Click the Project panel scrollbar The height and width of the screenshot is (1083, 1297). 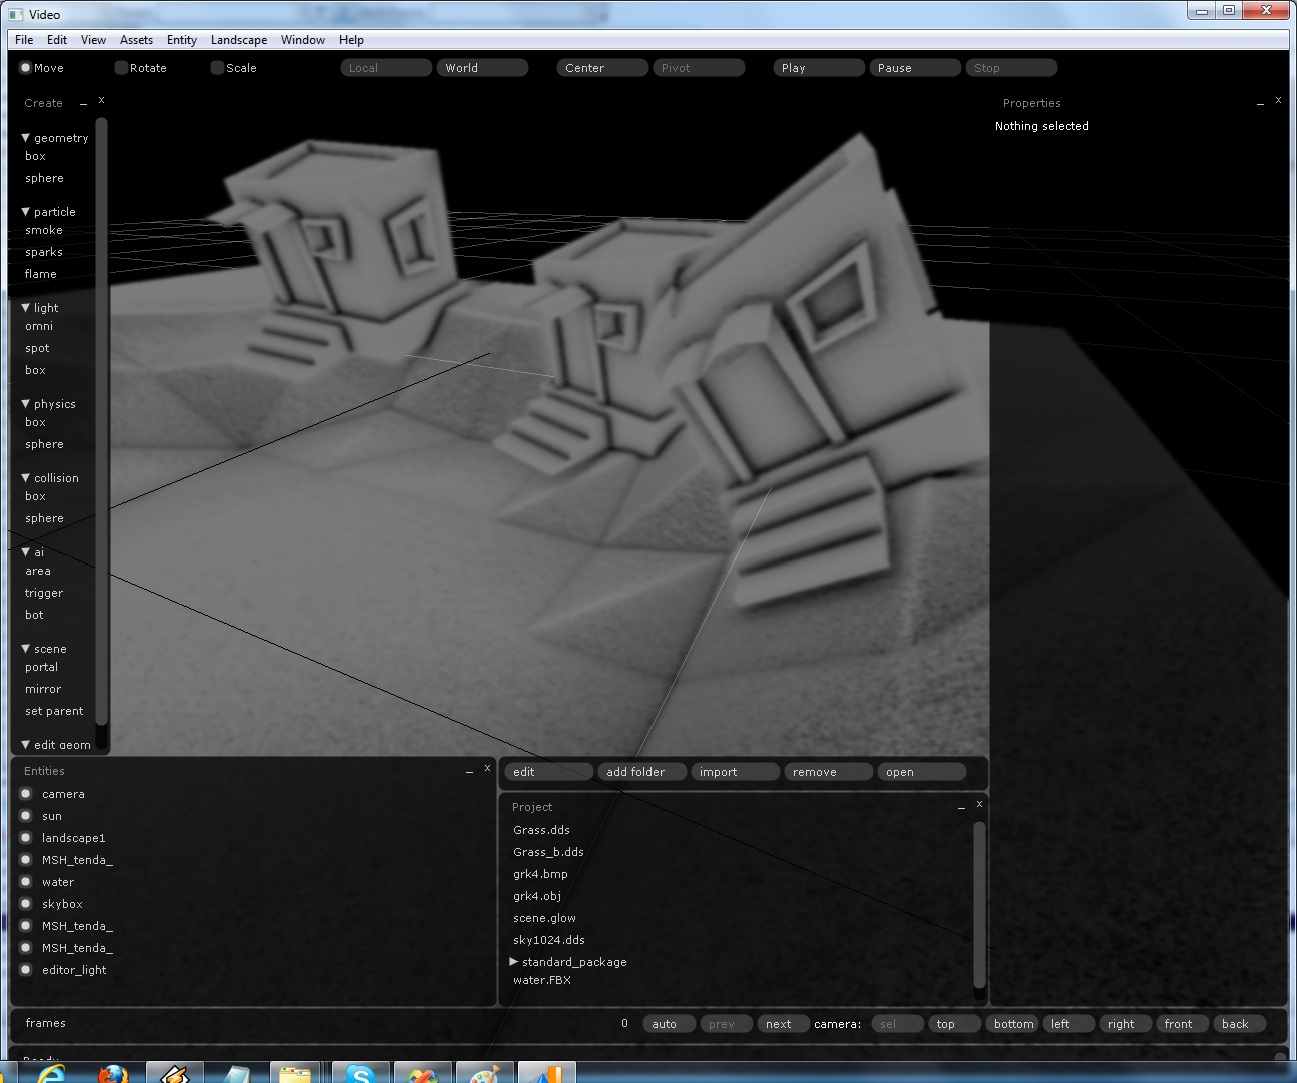[x=979, y=905]
